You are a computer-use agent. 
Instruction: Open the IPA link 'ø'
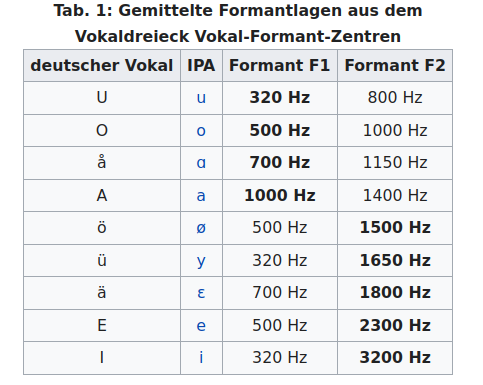tap(201, 228)
